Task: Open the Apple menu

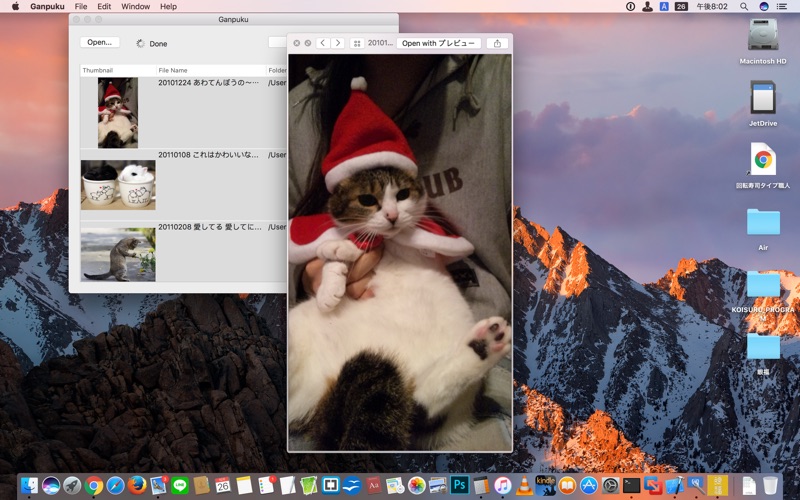Action: [x=15, y=7]
